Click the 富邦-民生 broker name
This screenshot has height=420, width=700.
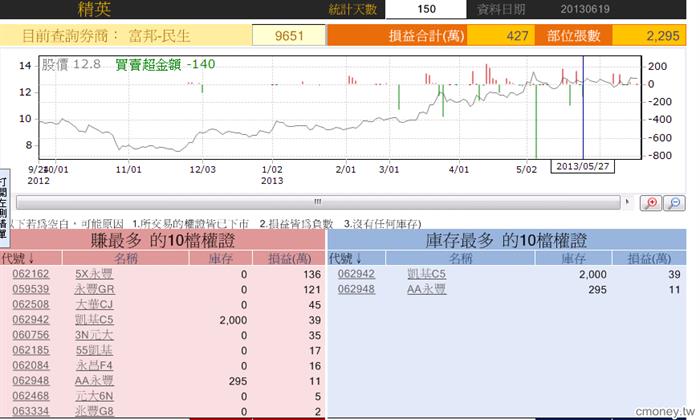[x=159, y=36]
